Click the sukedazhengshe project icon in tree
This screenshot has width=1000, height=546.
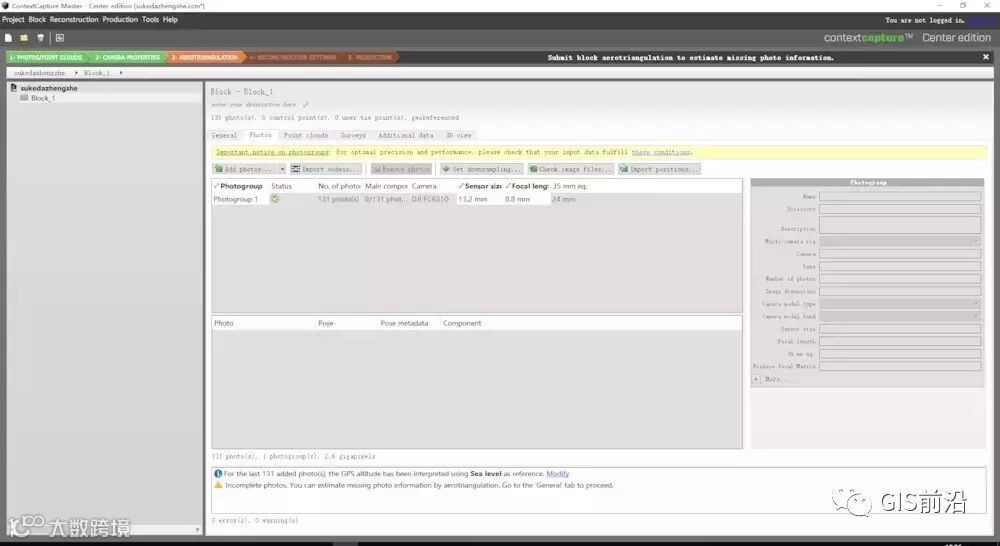(13, 88)
